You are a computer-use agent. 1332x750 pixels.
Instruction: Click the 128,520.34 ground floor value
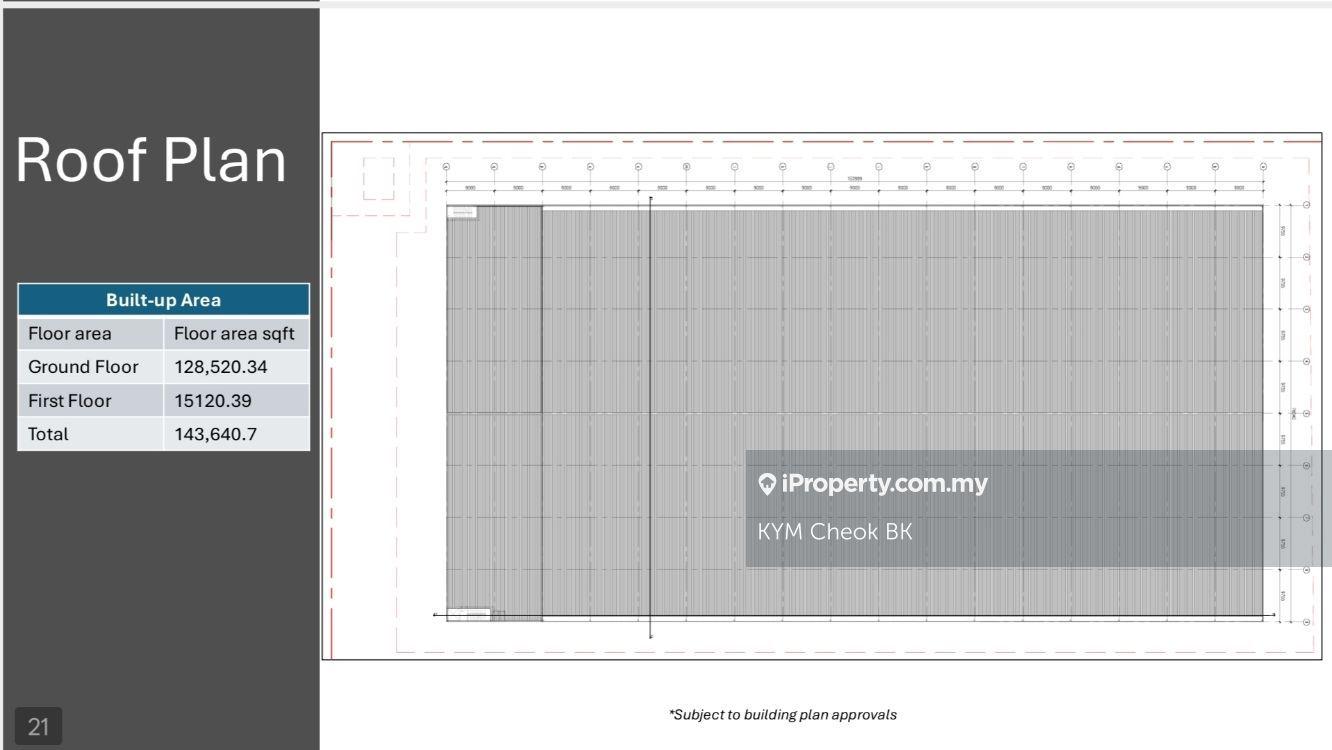[x=221, y=367]
